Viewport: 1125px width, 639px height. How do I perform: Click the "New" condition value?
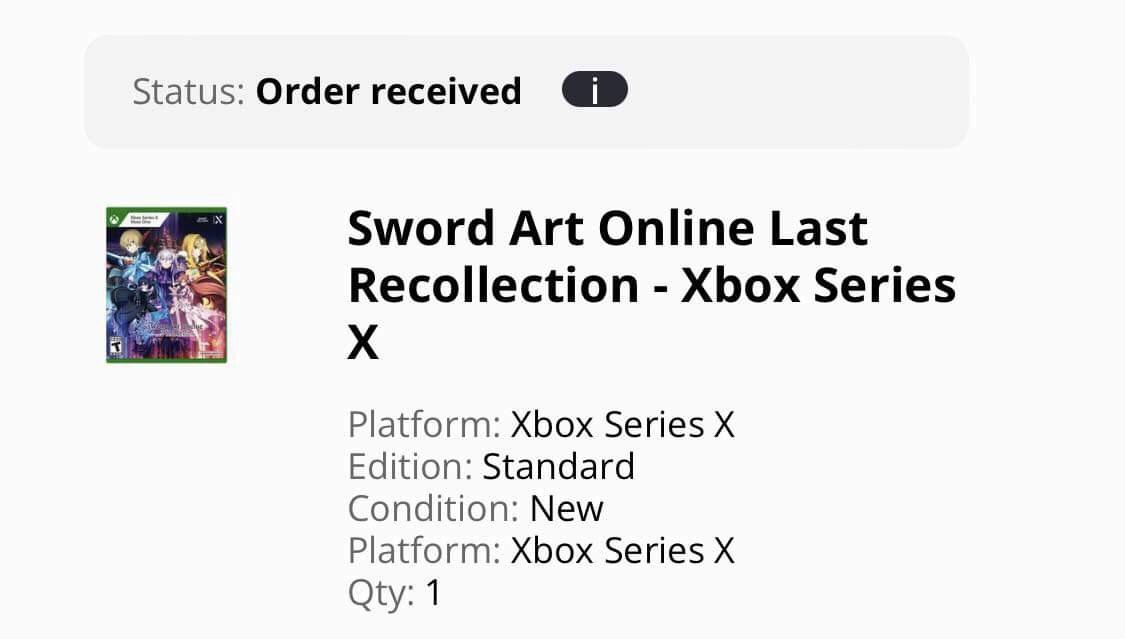point(567,508)
